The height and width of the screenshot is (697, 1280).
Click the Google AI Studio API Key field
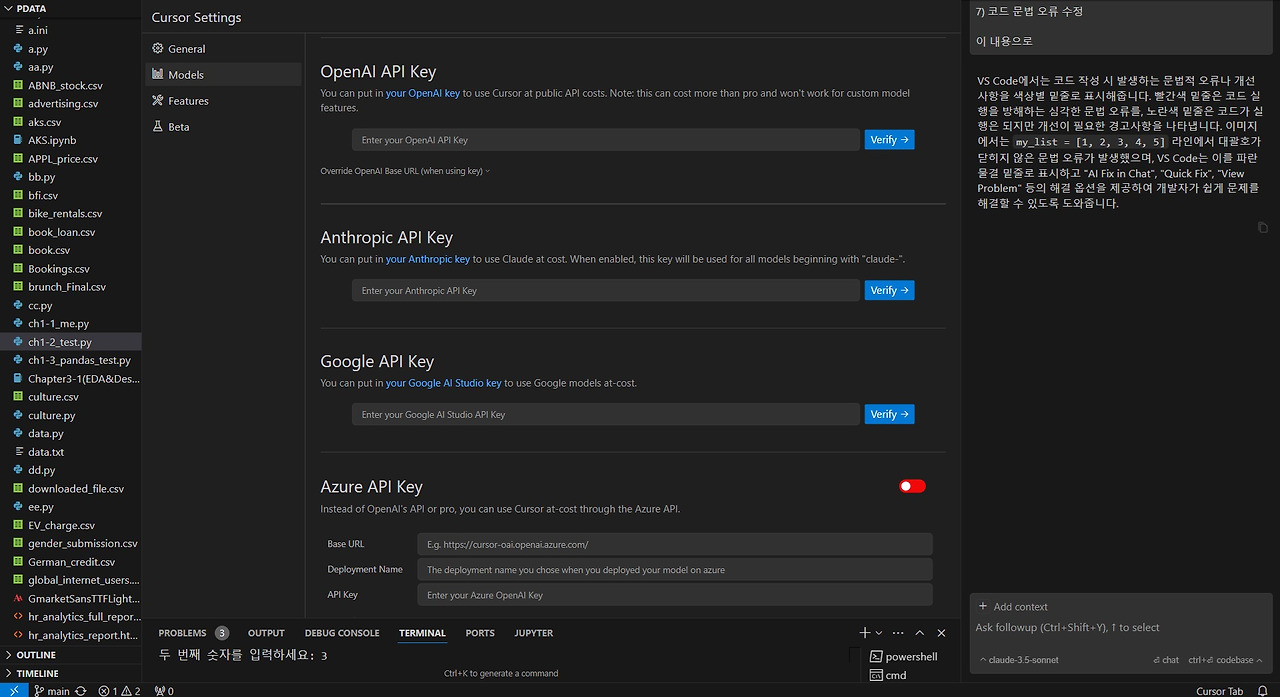pos(605,414)
